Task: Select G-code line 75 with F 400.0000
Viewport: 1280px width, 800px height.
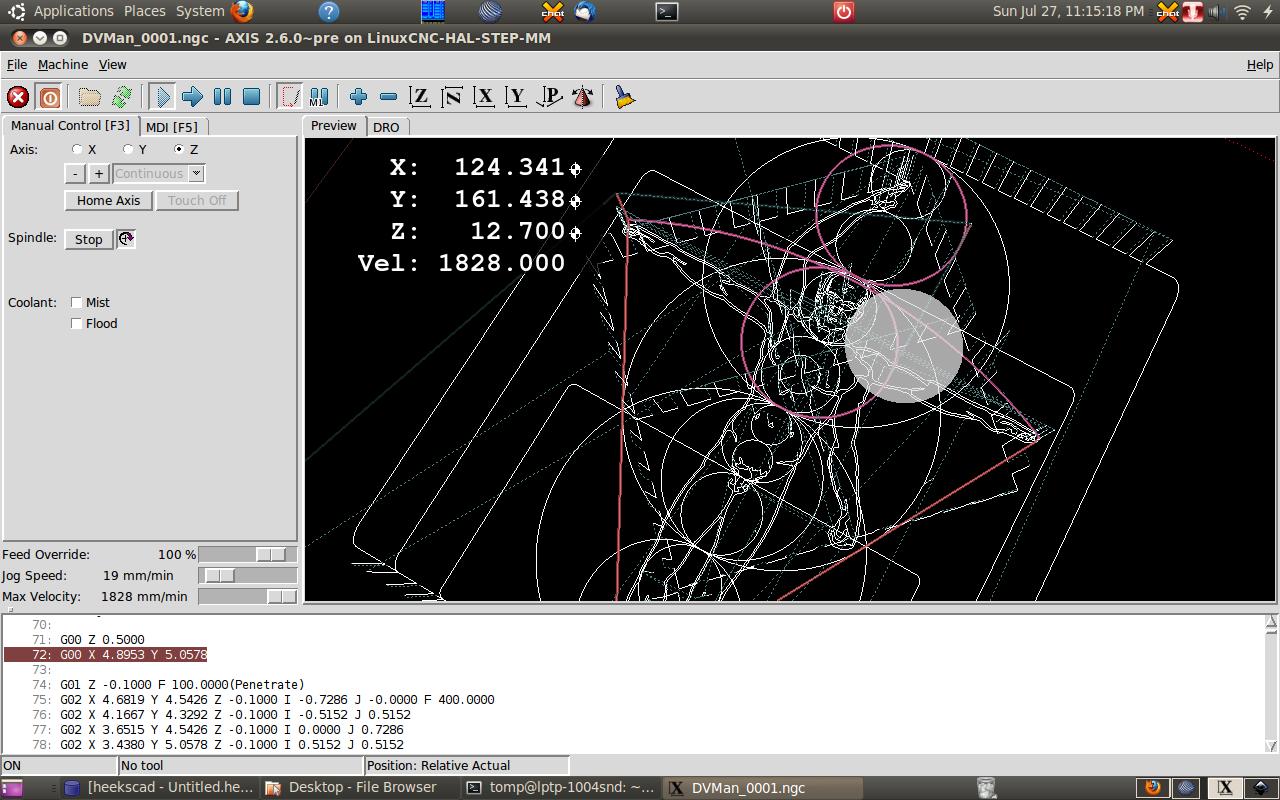Action: click(x=277, y=699)
